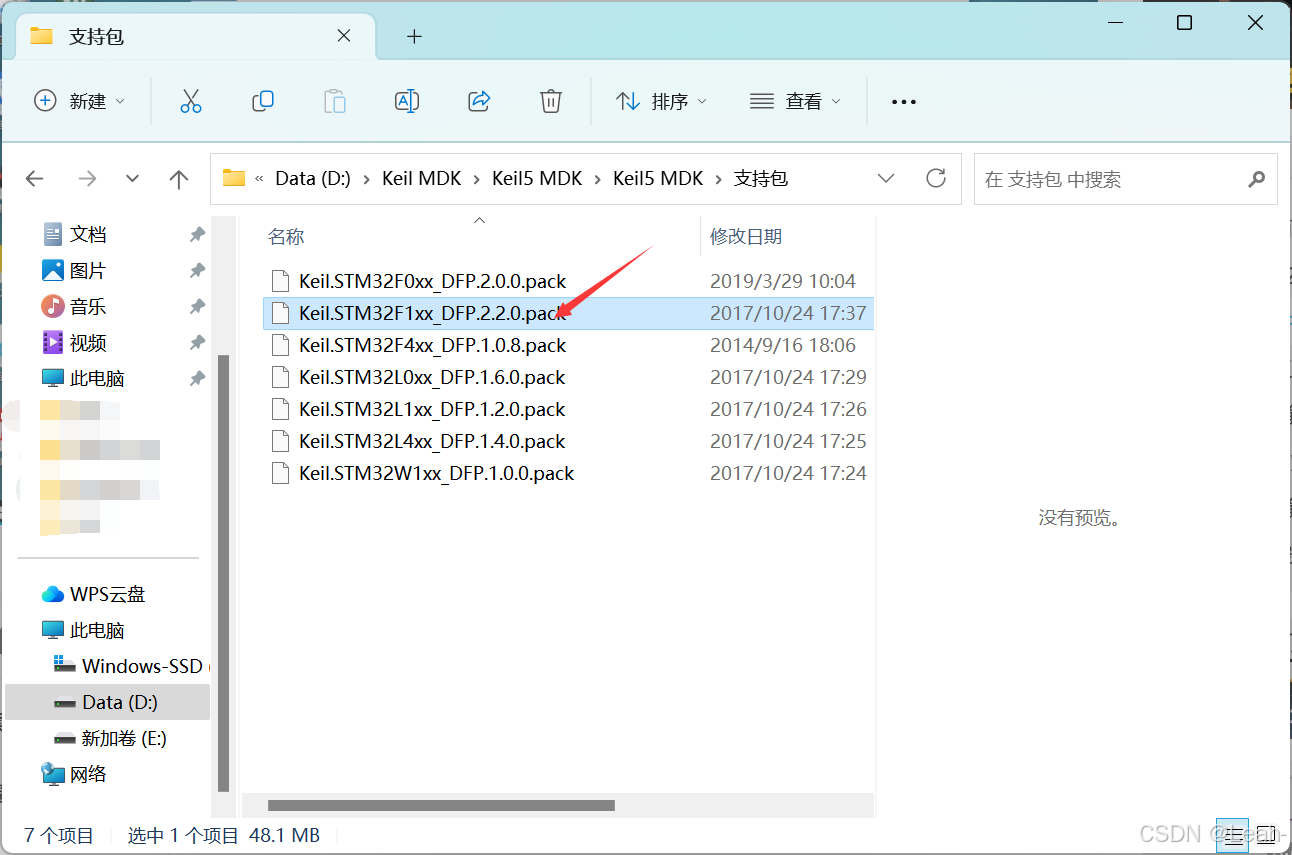Expand chevron after Data (D:) breadcrumb
The height and width of the screenshot is (855, 1292).
(x=366, y=179)
